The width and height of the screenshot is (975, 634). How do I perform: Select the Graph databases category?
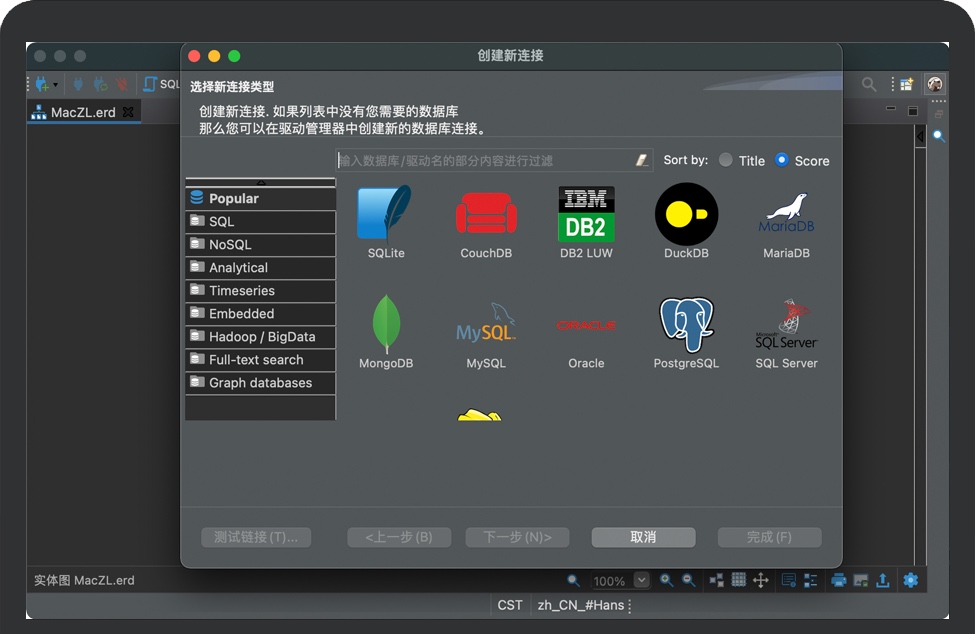coord(261,382)
